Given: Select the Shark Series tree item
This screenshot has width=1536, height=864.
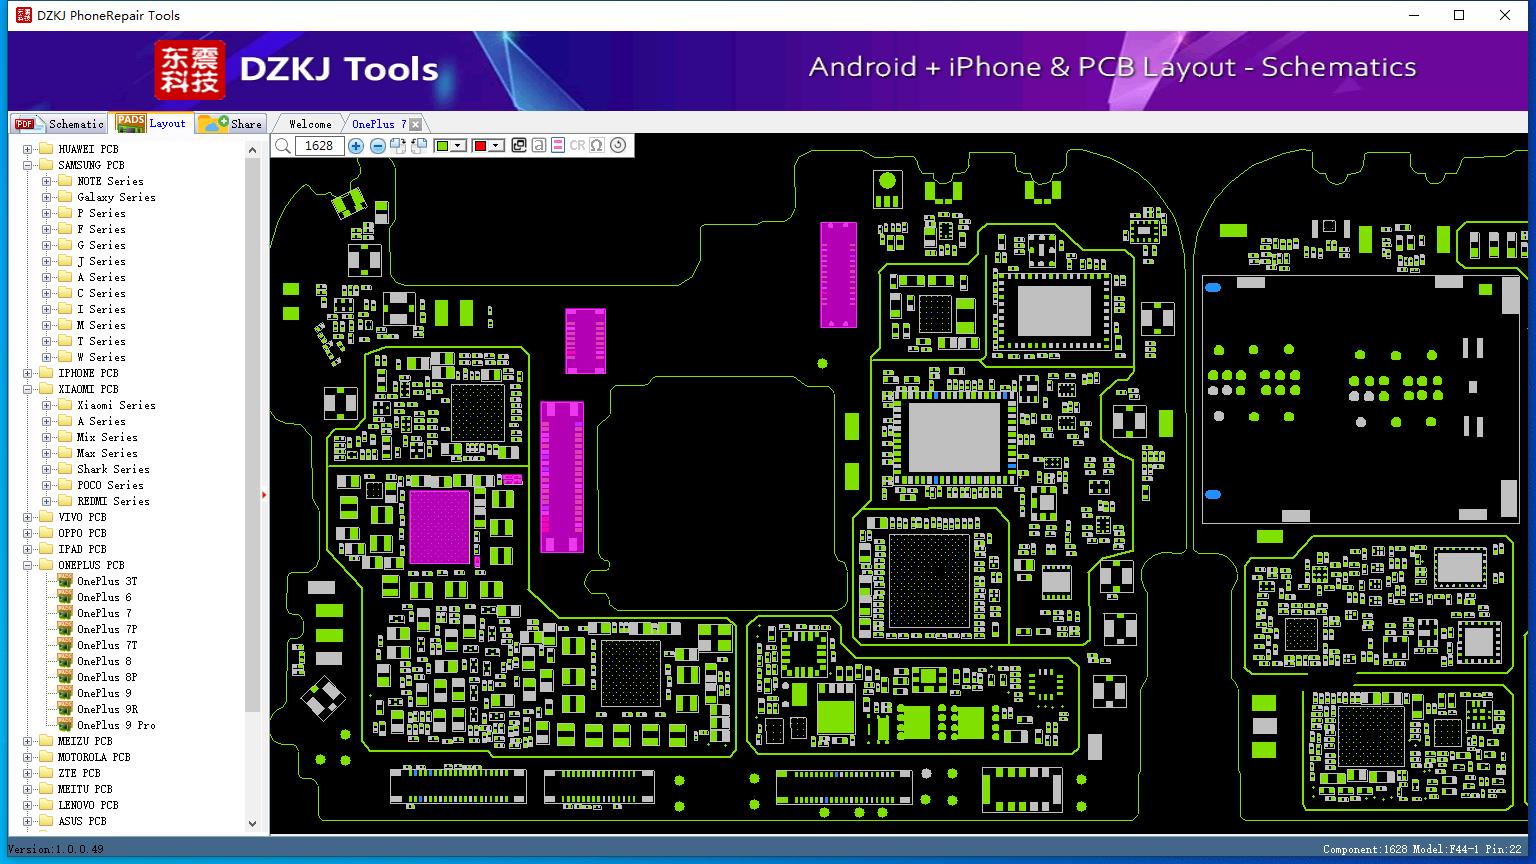Looking at the screenshot, I should [113, 470].
